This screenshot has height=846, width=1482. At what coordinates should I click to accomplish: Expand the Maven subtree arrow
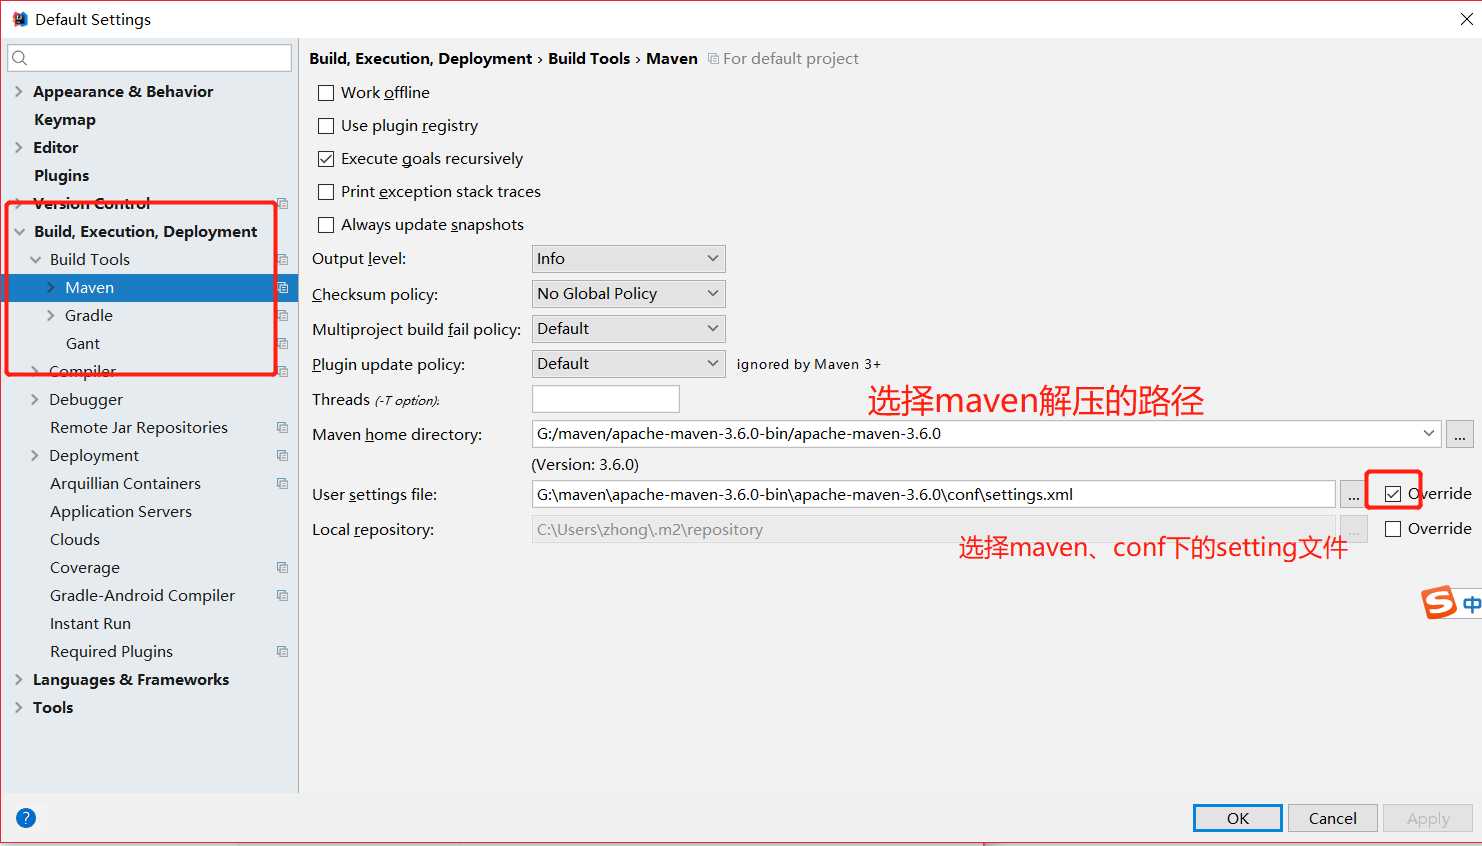pyautogui.click(x=51, y=287)
